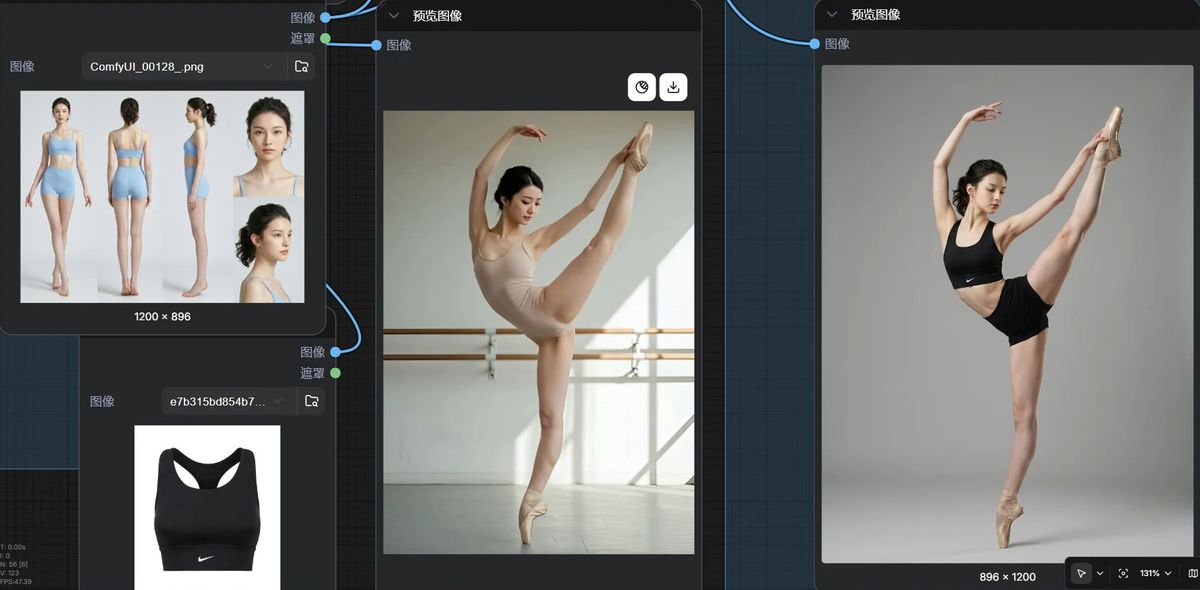Viewport: 1200px width, 590px height.
Task: Click the "T: 0.00s" stats readout
Action: [x=14, y=547]
